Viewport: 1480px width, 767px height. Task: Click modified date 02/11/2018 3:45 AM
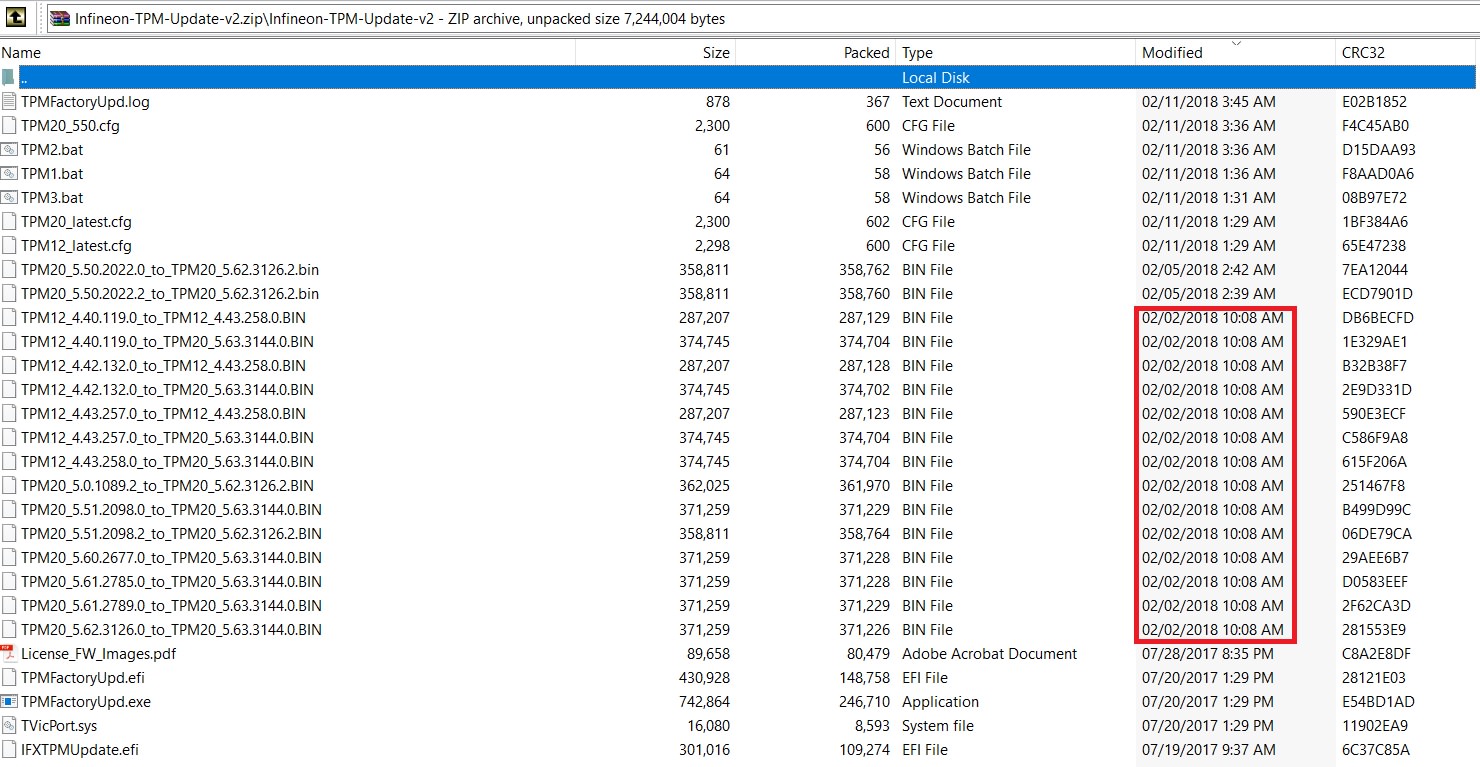coord(1208,102)
